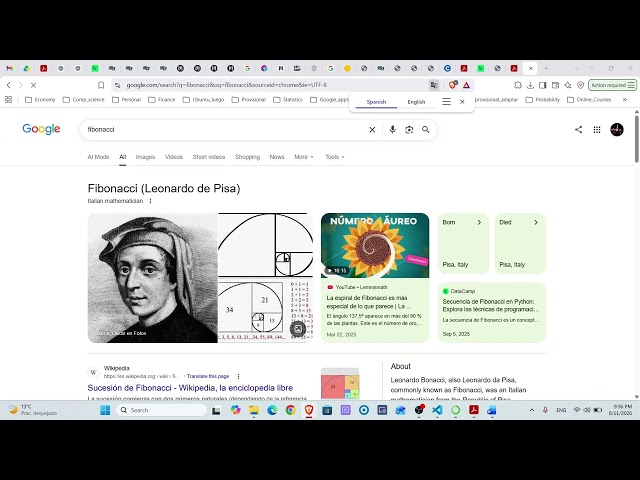
Task: Click the Windows taskbar Search box
Action: pos(161,410)
